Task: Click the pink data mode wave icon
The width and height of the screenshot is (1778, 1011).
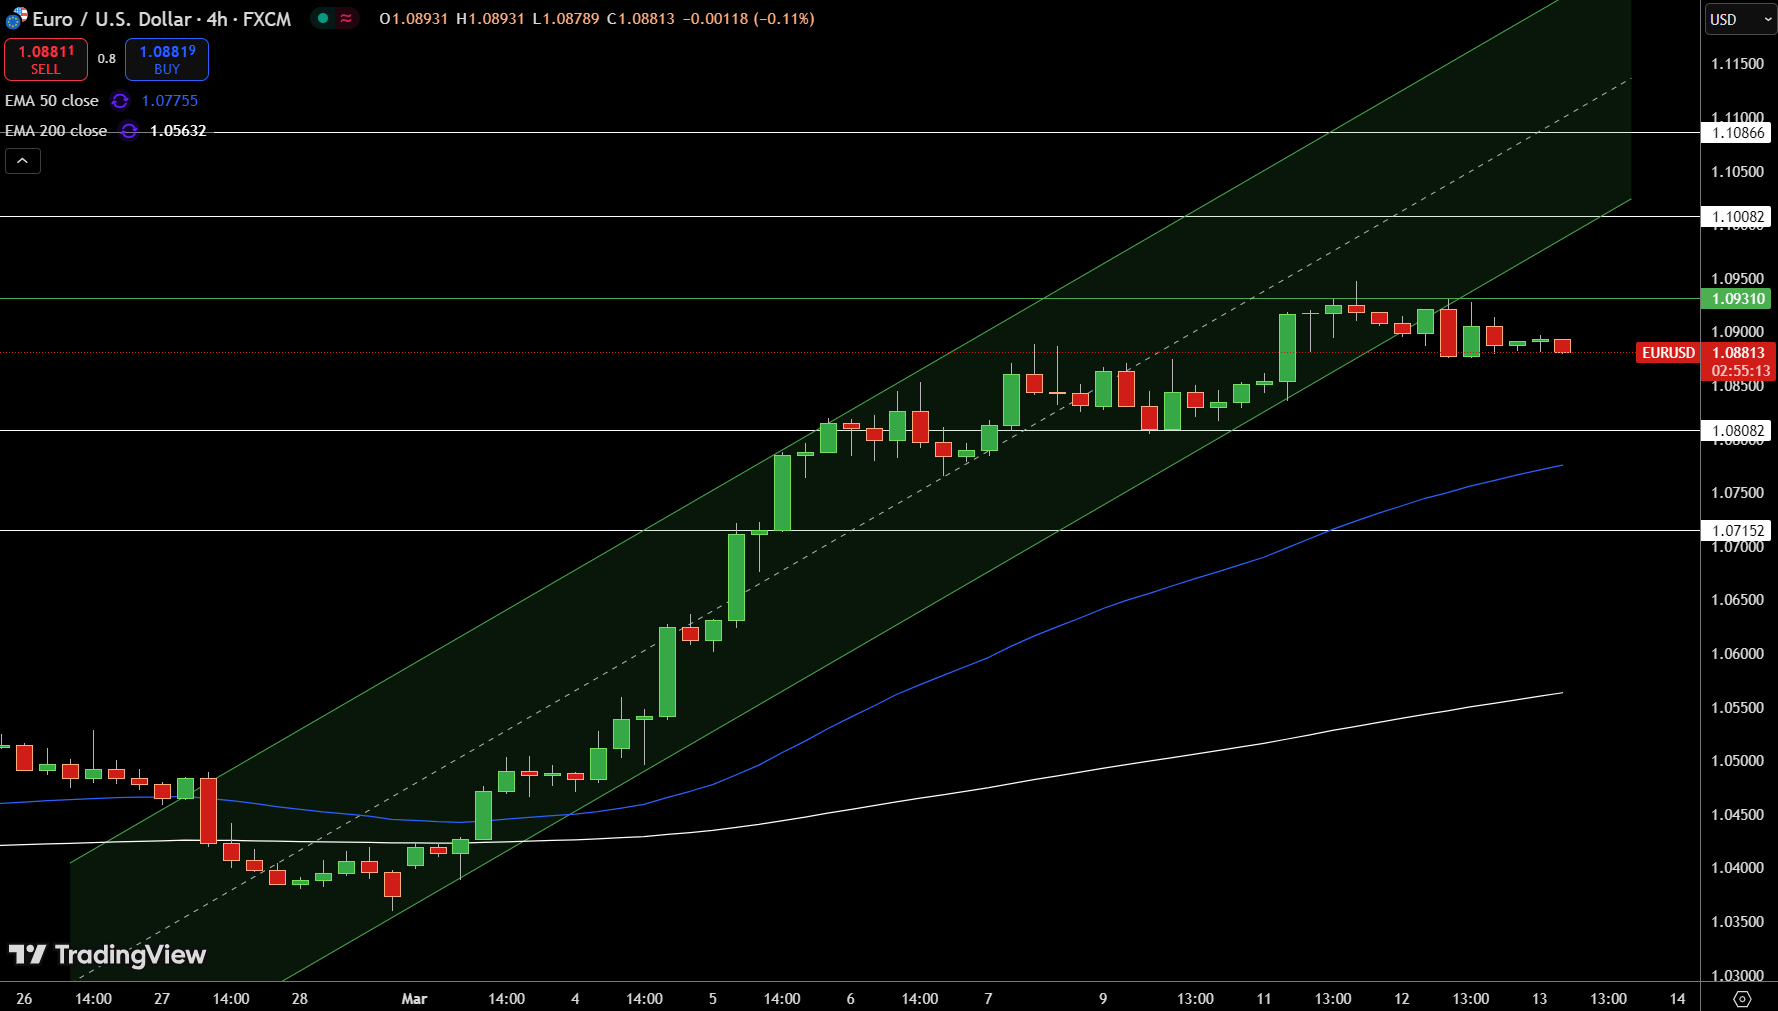Action: point(346,18)
